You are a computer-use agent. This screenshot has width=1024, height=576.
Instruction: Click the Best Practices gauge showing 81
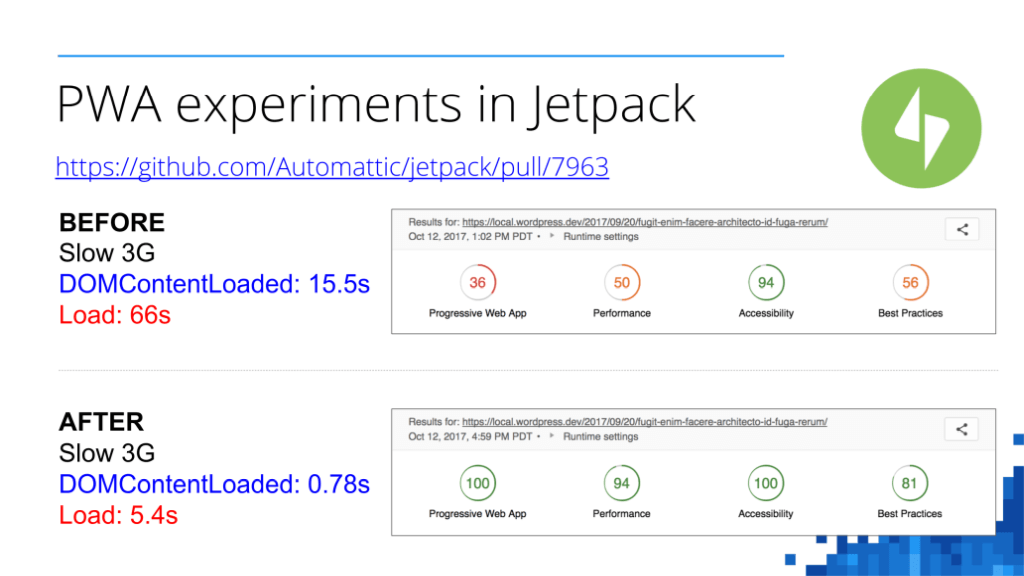(909, 483)
